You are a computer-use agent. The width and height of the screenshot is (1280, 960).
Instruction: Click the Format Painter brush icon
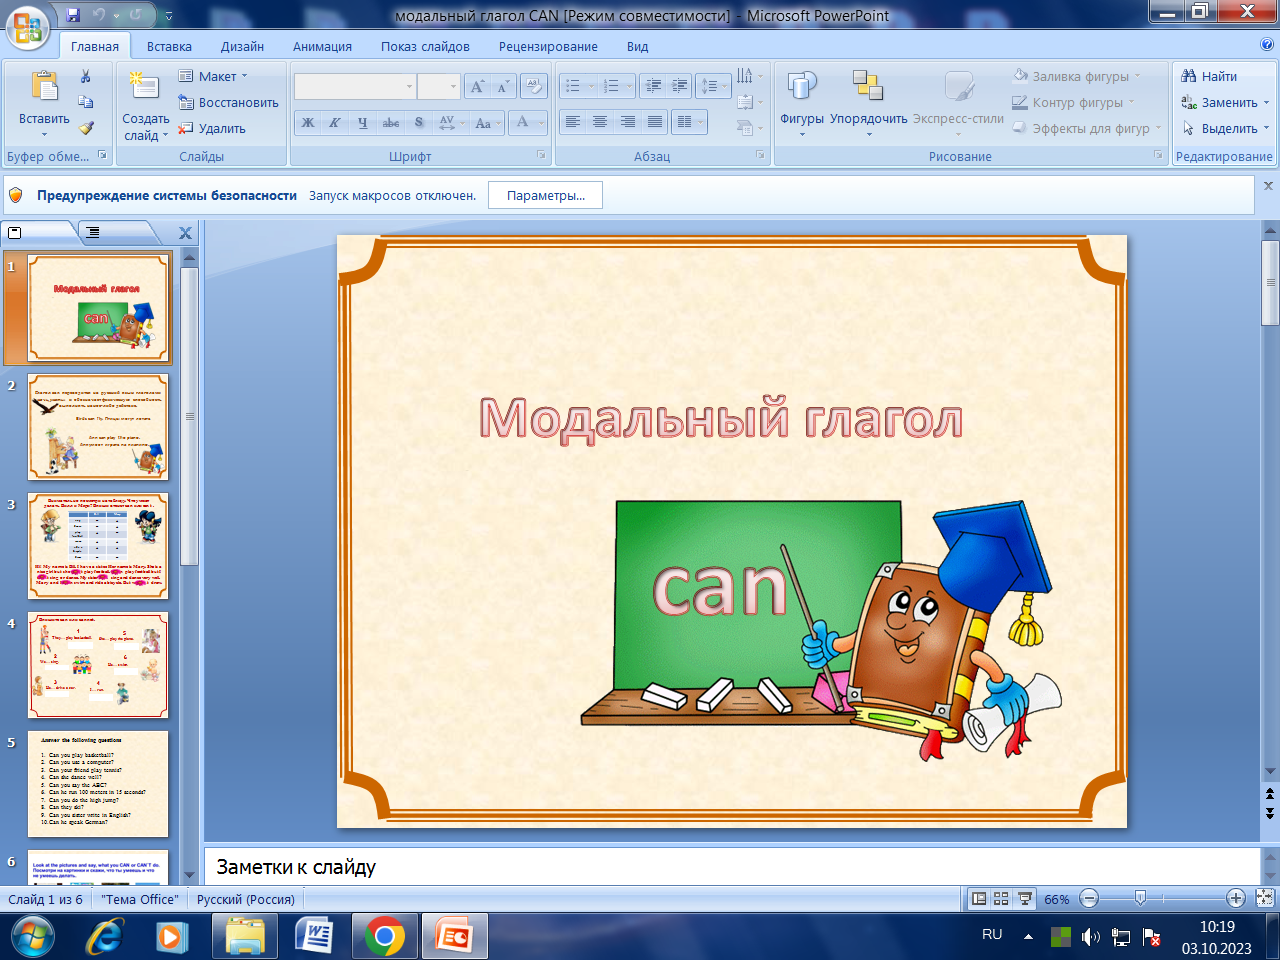click(x=86, y=128)
